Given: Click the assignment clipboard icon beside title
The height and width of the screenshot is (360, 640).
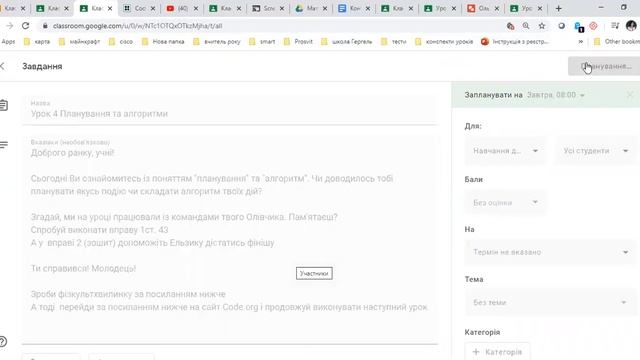Looking at the screenshot, I should [4, 105].
